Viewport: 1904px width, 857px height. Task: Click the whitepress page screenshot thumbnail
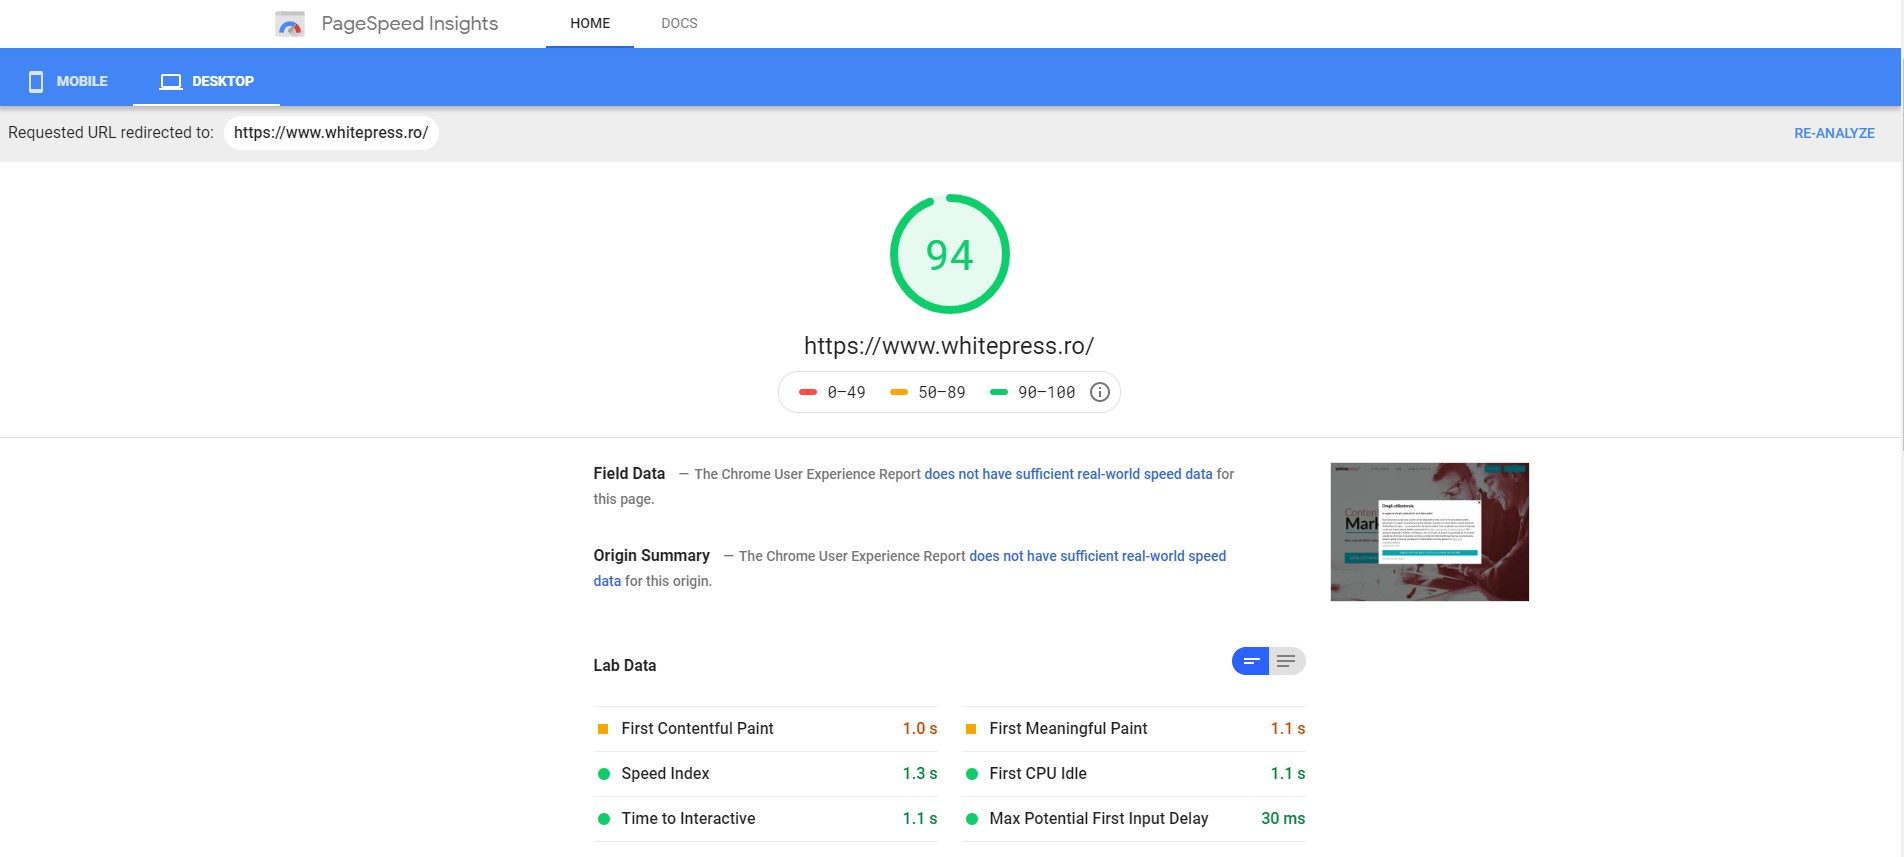(1430, 532)
